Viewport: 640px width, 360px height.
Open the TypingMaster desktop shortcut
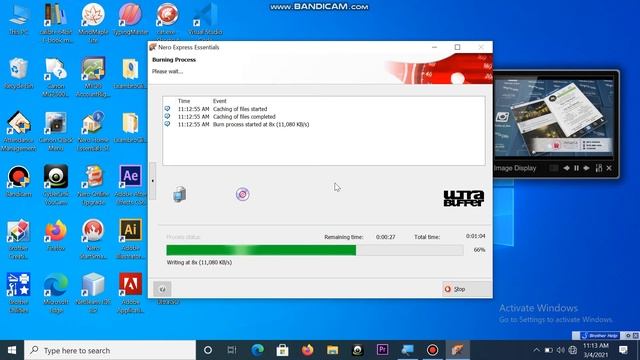coord(130,19)
